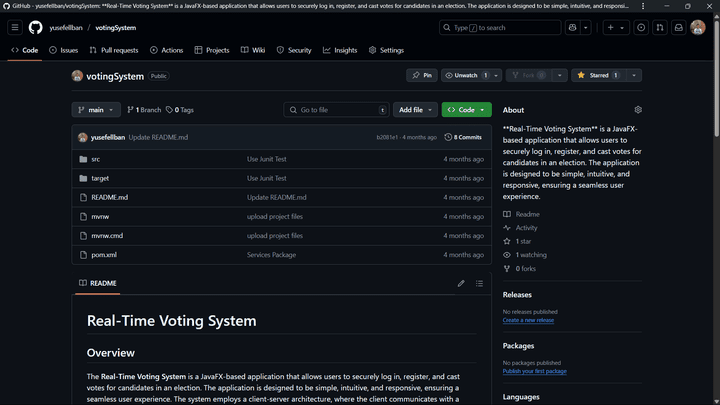Open yusefellban owner breadcrumb link
Image resolution: width=720 pixels, height=405 pixels.
66,28
